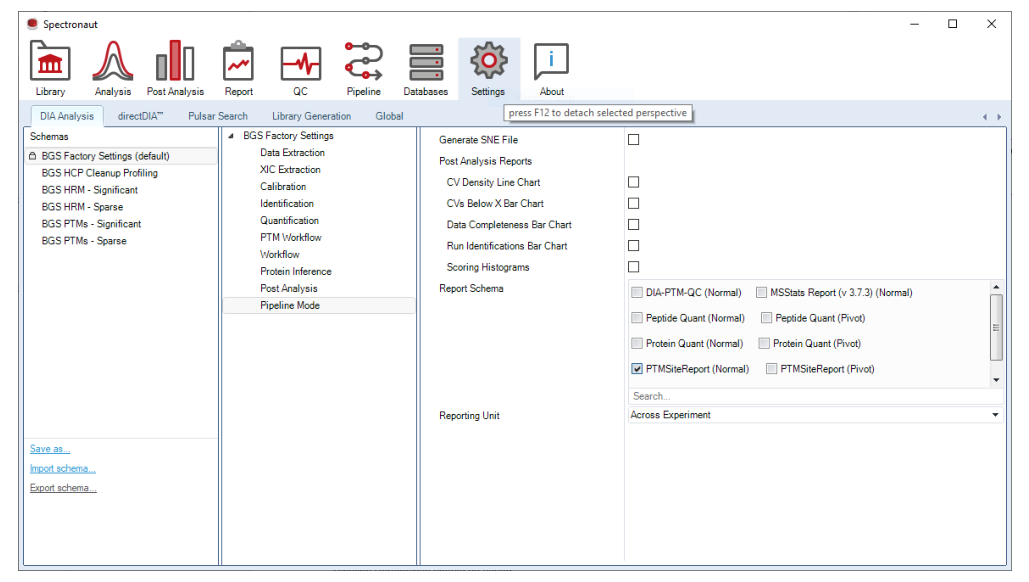
Task: Tick the CVs Below X Bar Chart checkbox
Action: (x=633, y=203)
